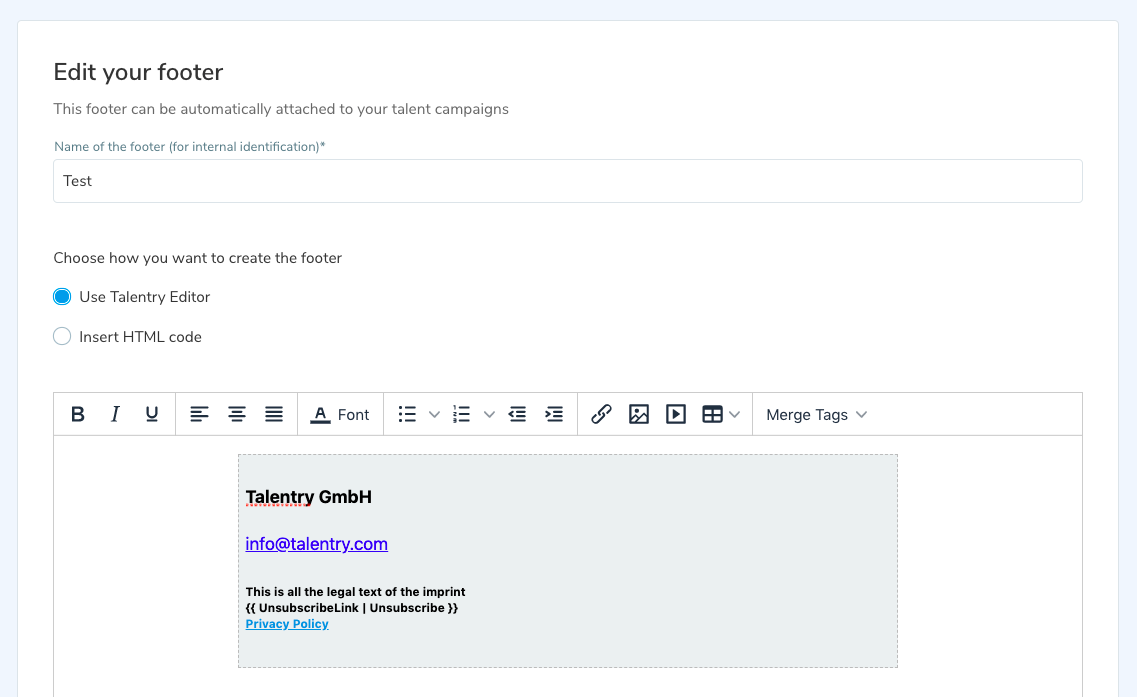
Task: Open the numbered list options arrow
Action: coord(489,414)
